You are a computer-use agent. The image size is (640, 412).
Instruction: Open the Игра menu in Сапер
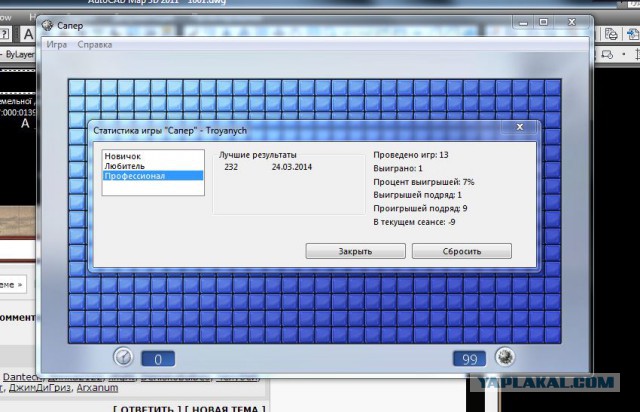pyautogui.click(x=56, y=45)
